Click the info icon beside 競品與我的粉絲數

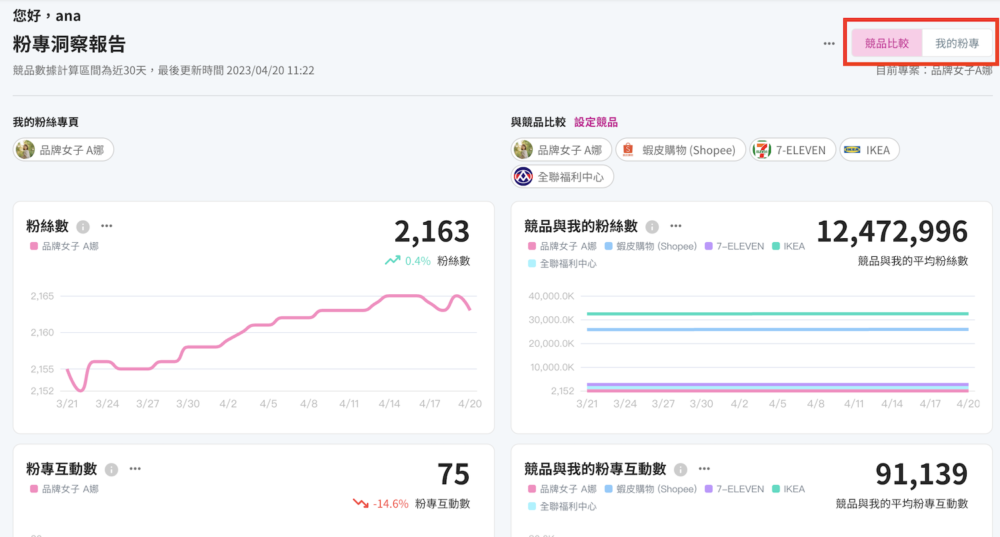coord(652,227)
